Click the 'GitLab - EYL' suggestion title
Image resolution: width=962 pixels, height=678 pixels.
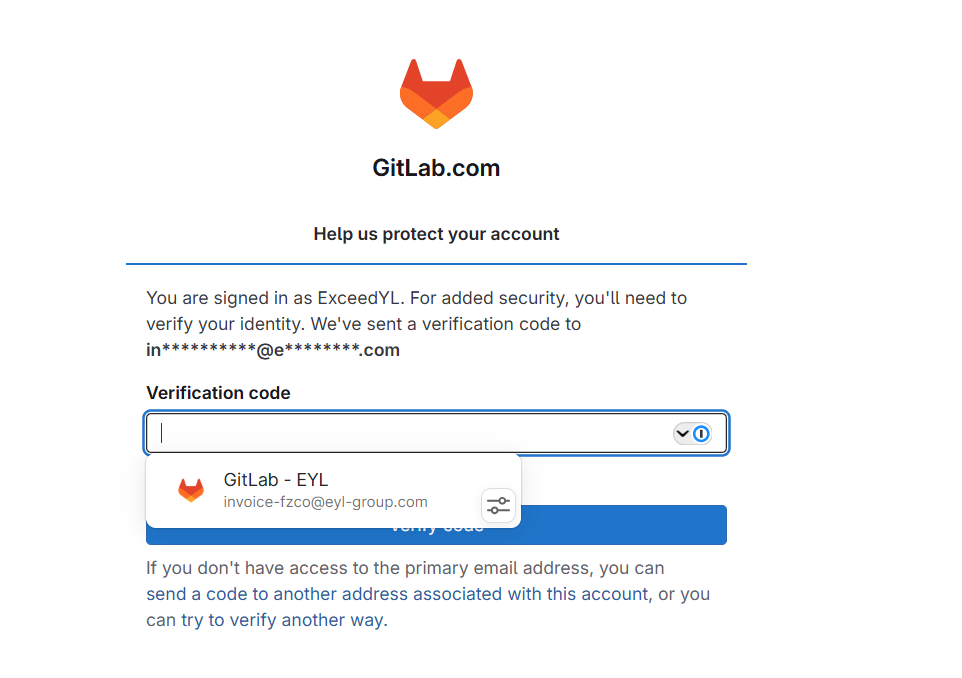click(275, 480)
